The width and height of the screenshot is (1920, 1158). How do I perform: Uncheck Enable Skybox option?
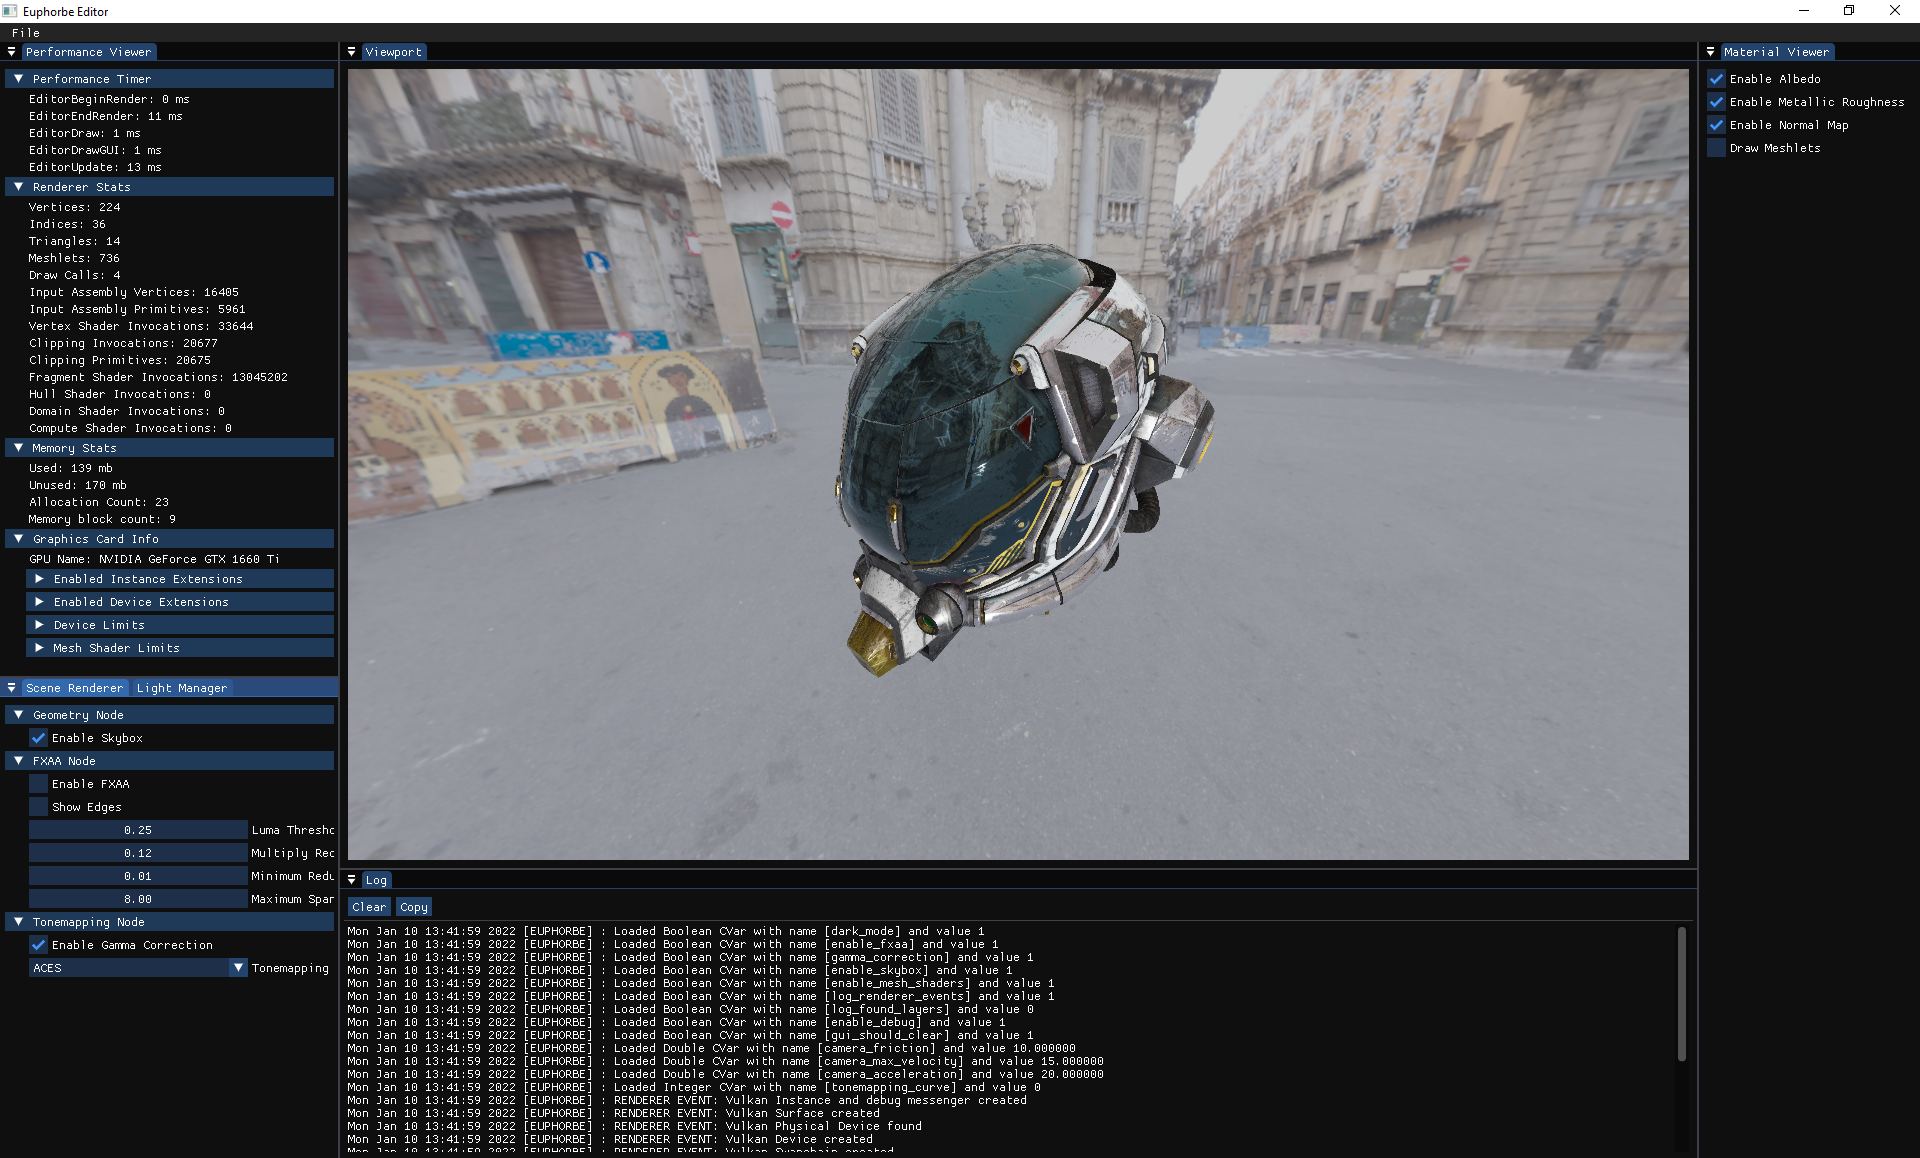click(39, 738)
